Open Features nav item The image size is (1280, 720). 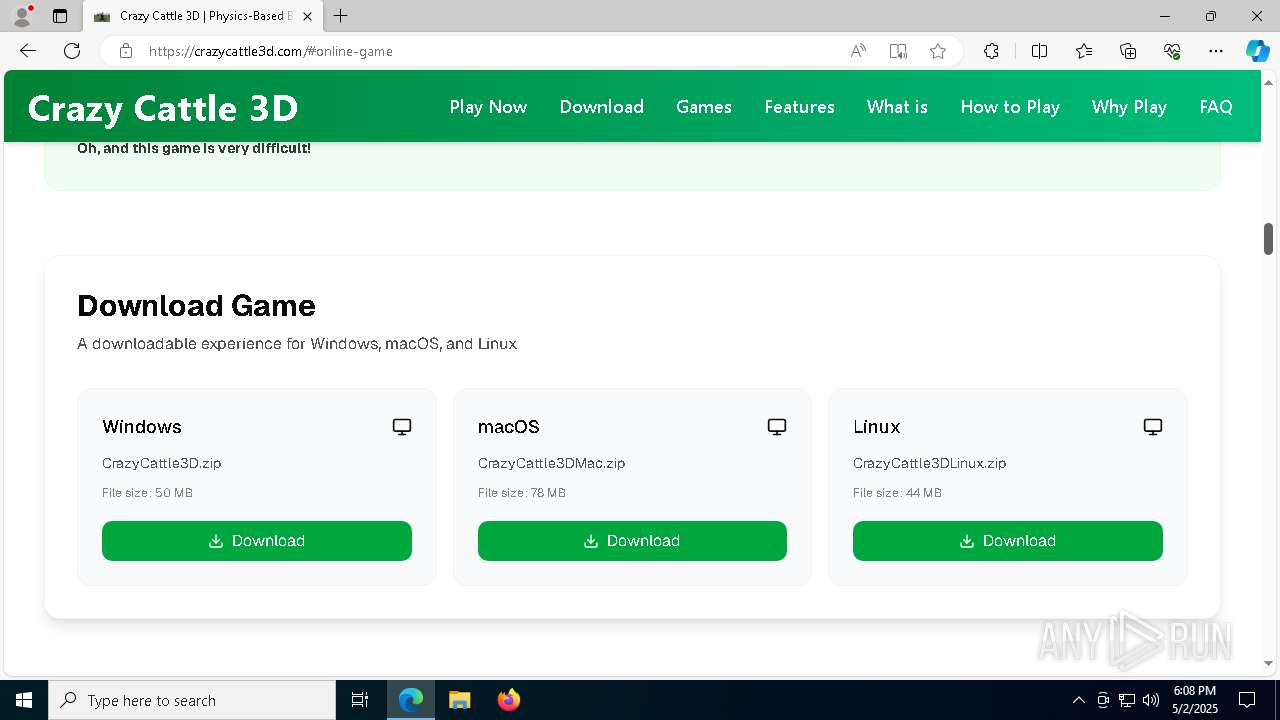click(x=799, y=107)
